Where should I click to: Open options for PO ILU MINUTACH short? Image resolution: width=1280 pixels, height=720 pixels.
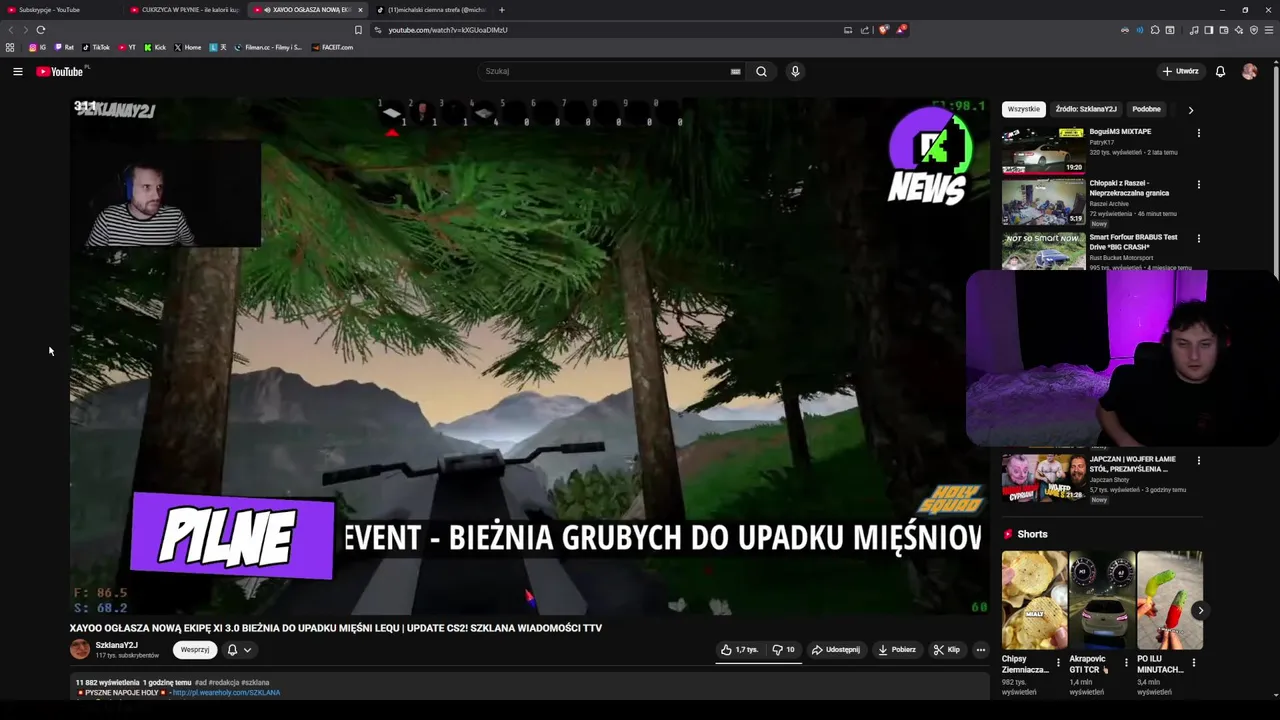coord(1193,662)
